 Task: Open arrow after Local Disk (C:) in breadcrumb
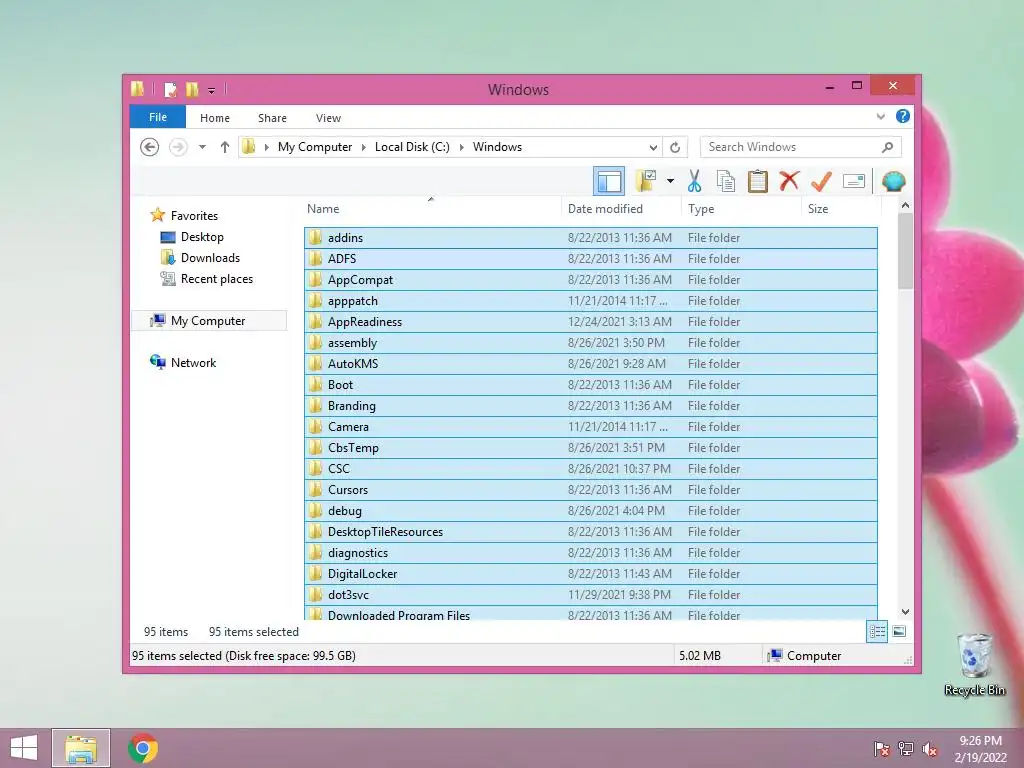pyautogui.click(x=462, y=147)
